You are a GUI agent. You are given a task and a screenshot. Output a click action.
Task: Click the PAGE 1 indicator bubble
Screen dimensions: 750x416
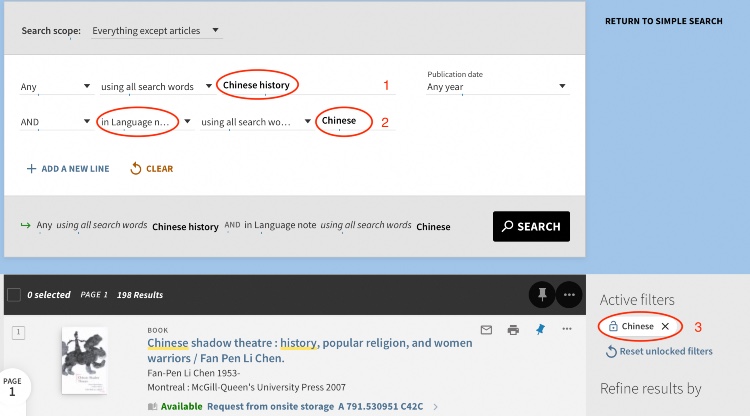coord(12,387)
